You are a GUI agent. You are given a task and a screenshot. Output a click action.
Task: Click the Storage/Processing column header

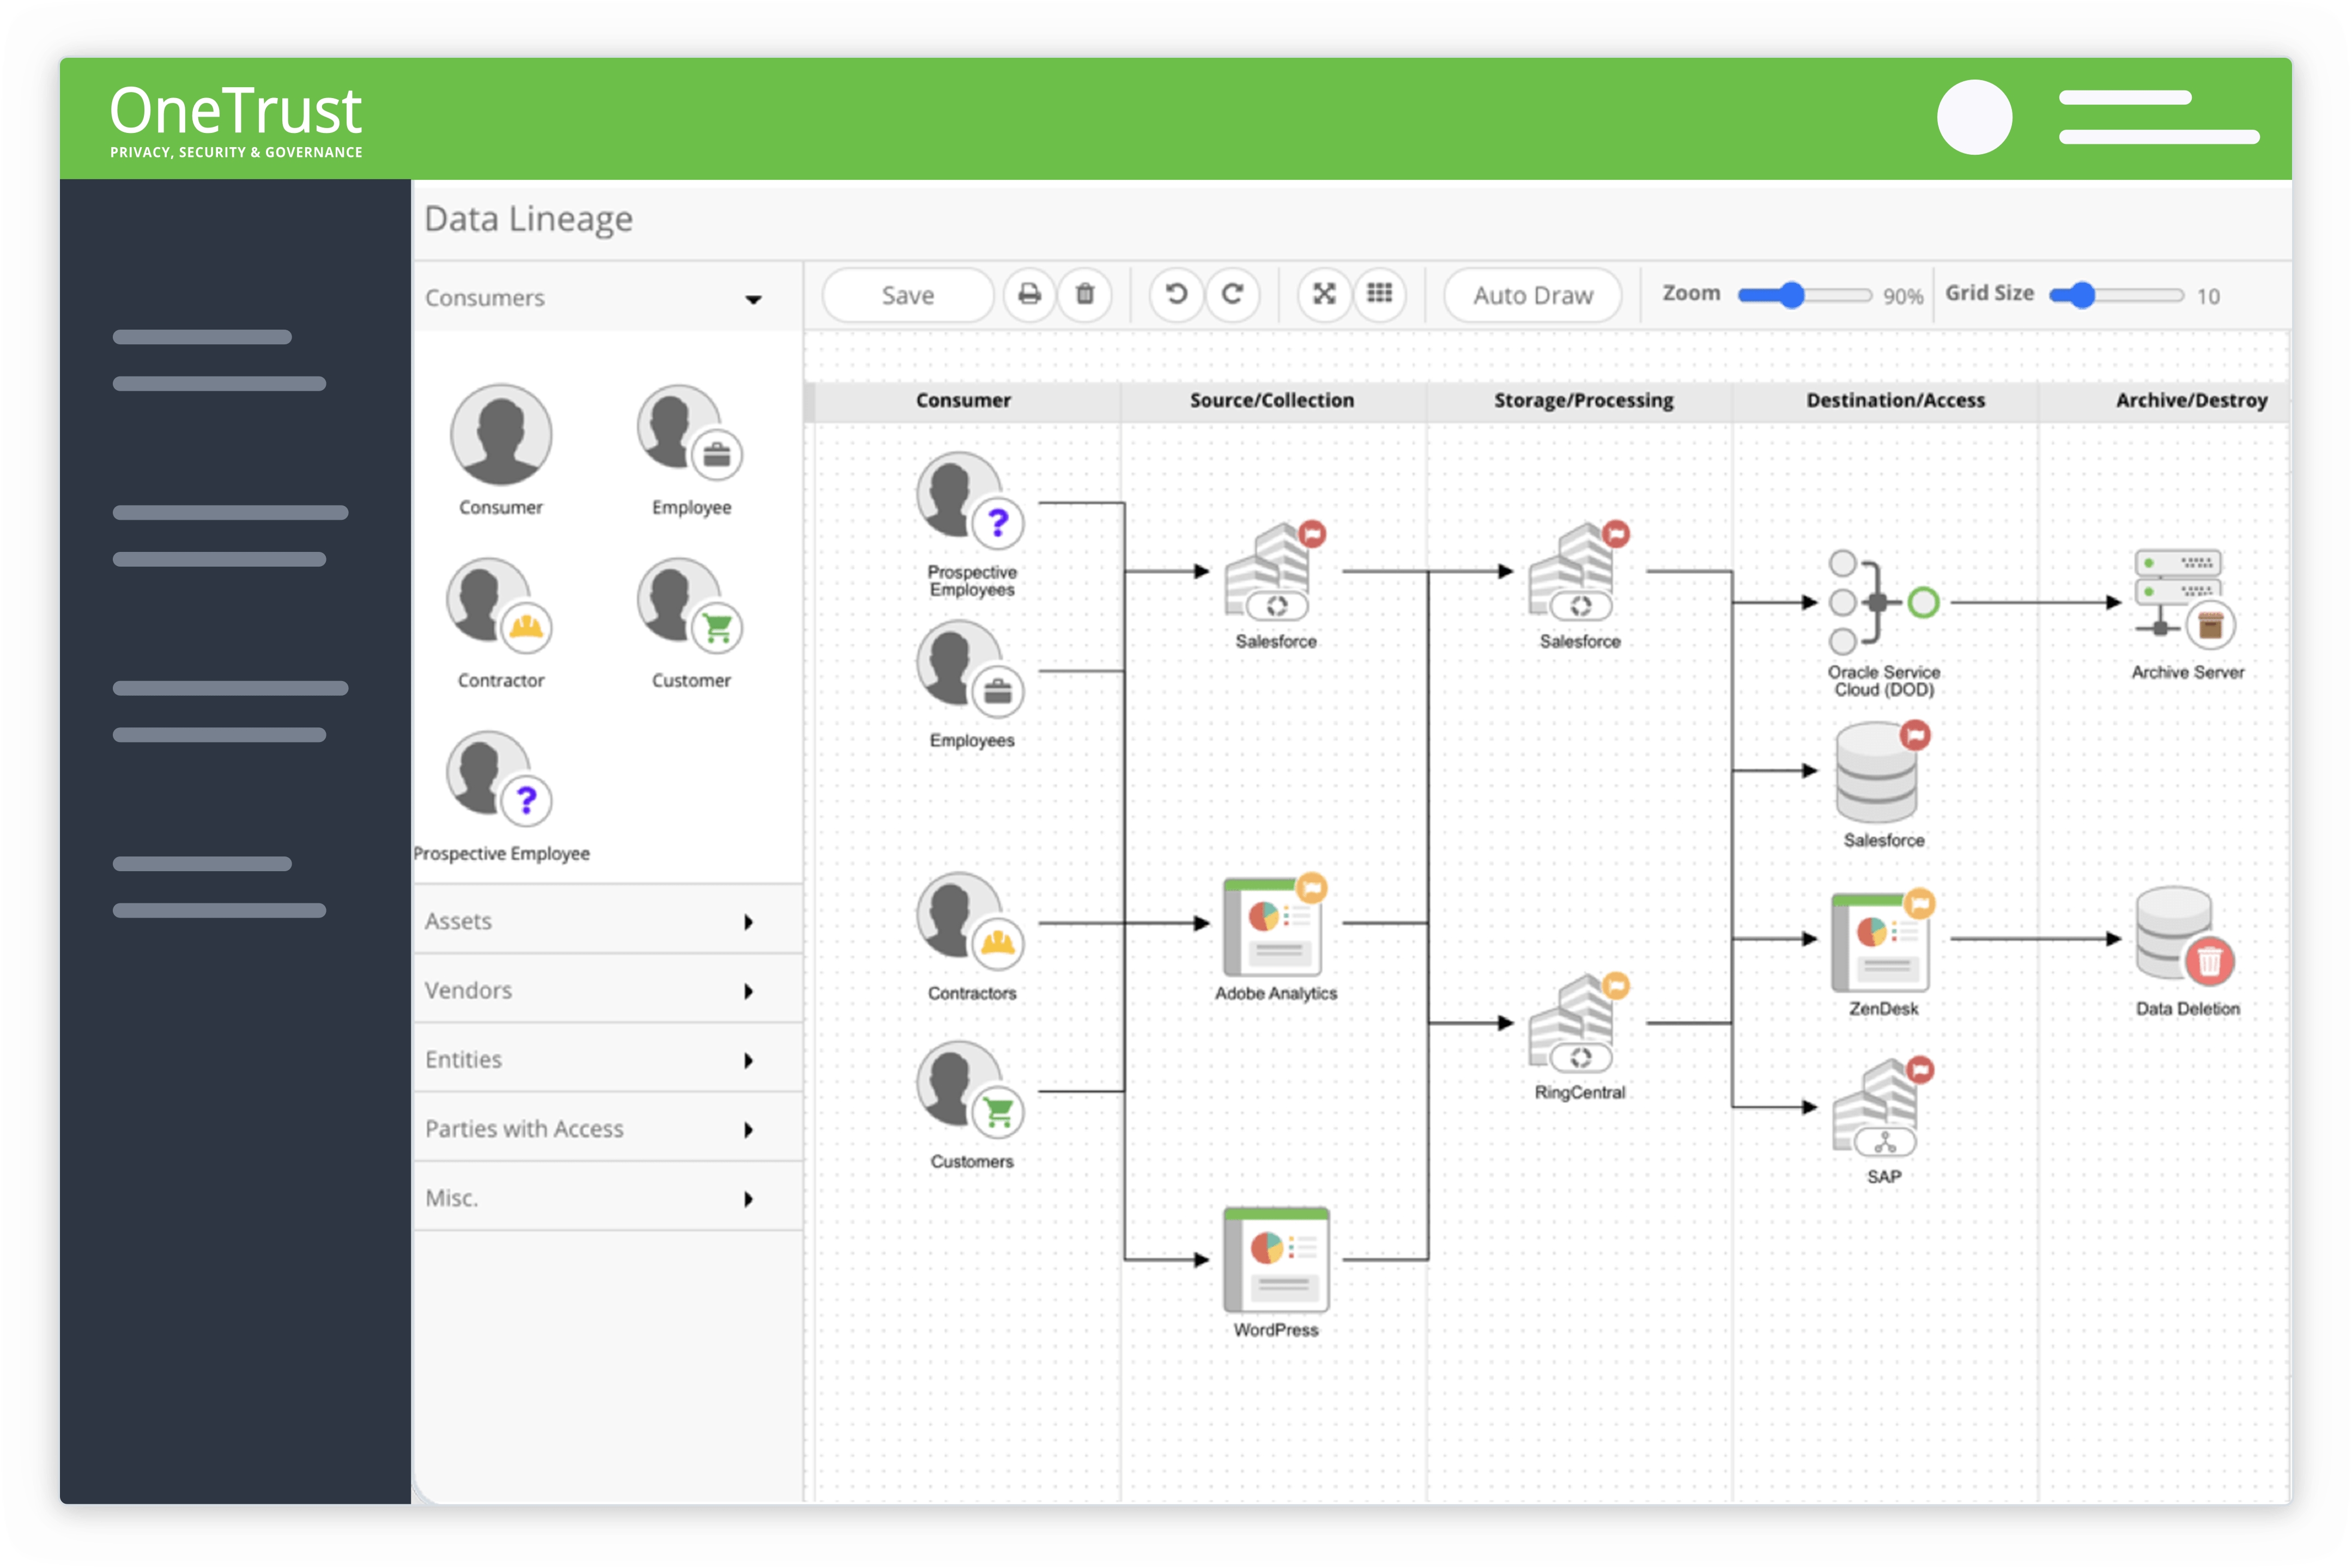click(x=1583, y=400)
